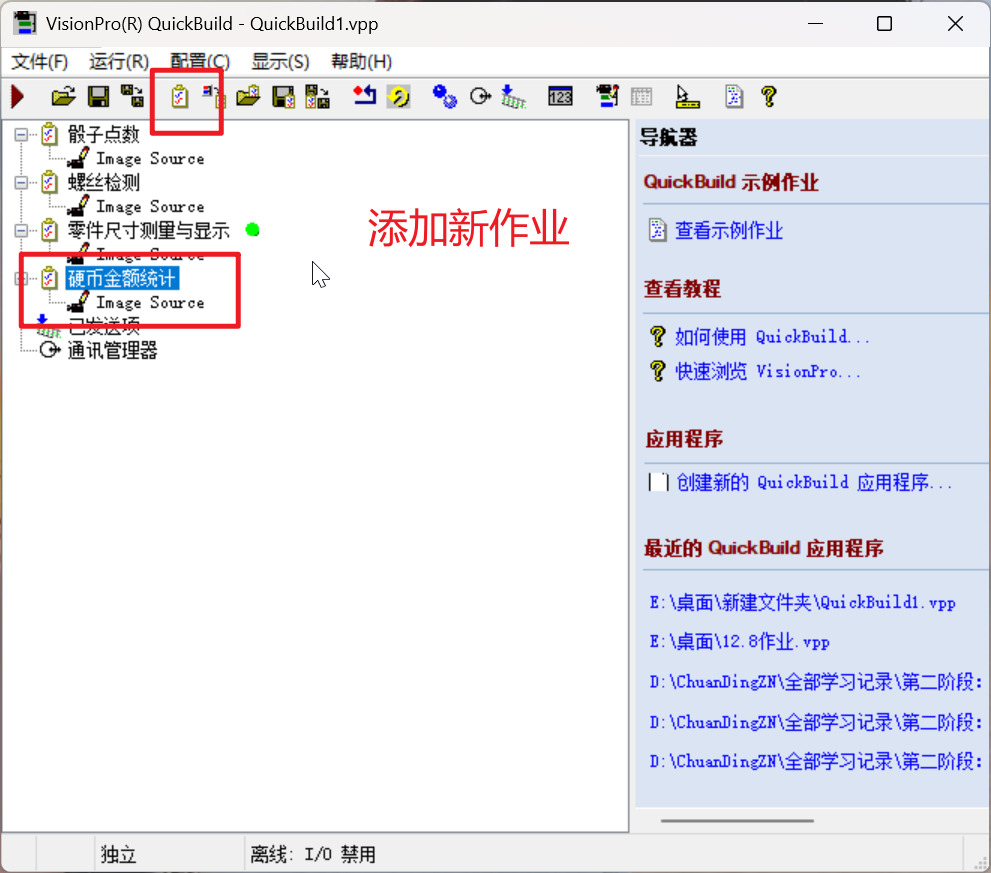Select the 骰子点数 job
This screenshot has height=873, width=991.
tap(104, 135)
